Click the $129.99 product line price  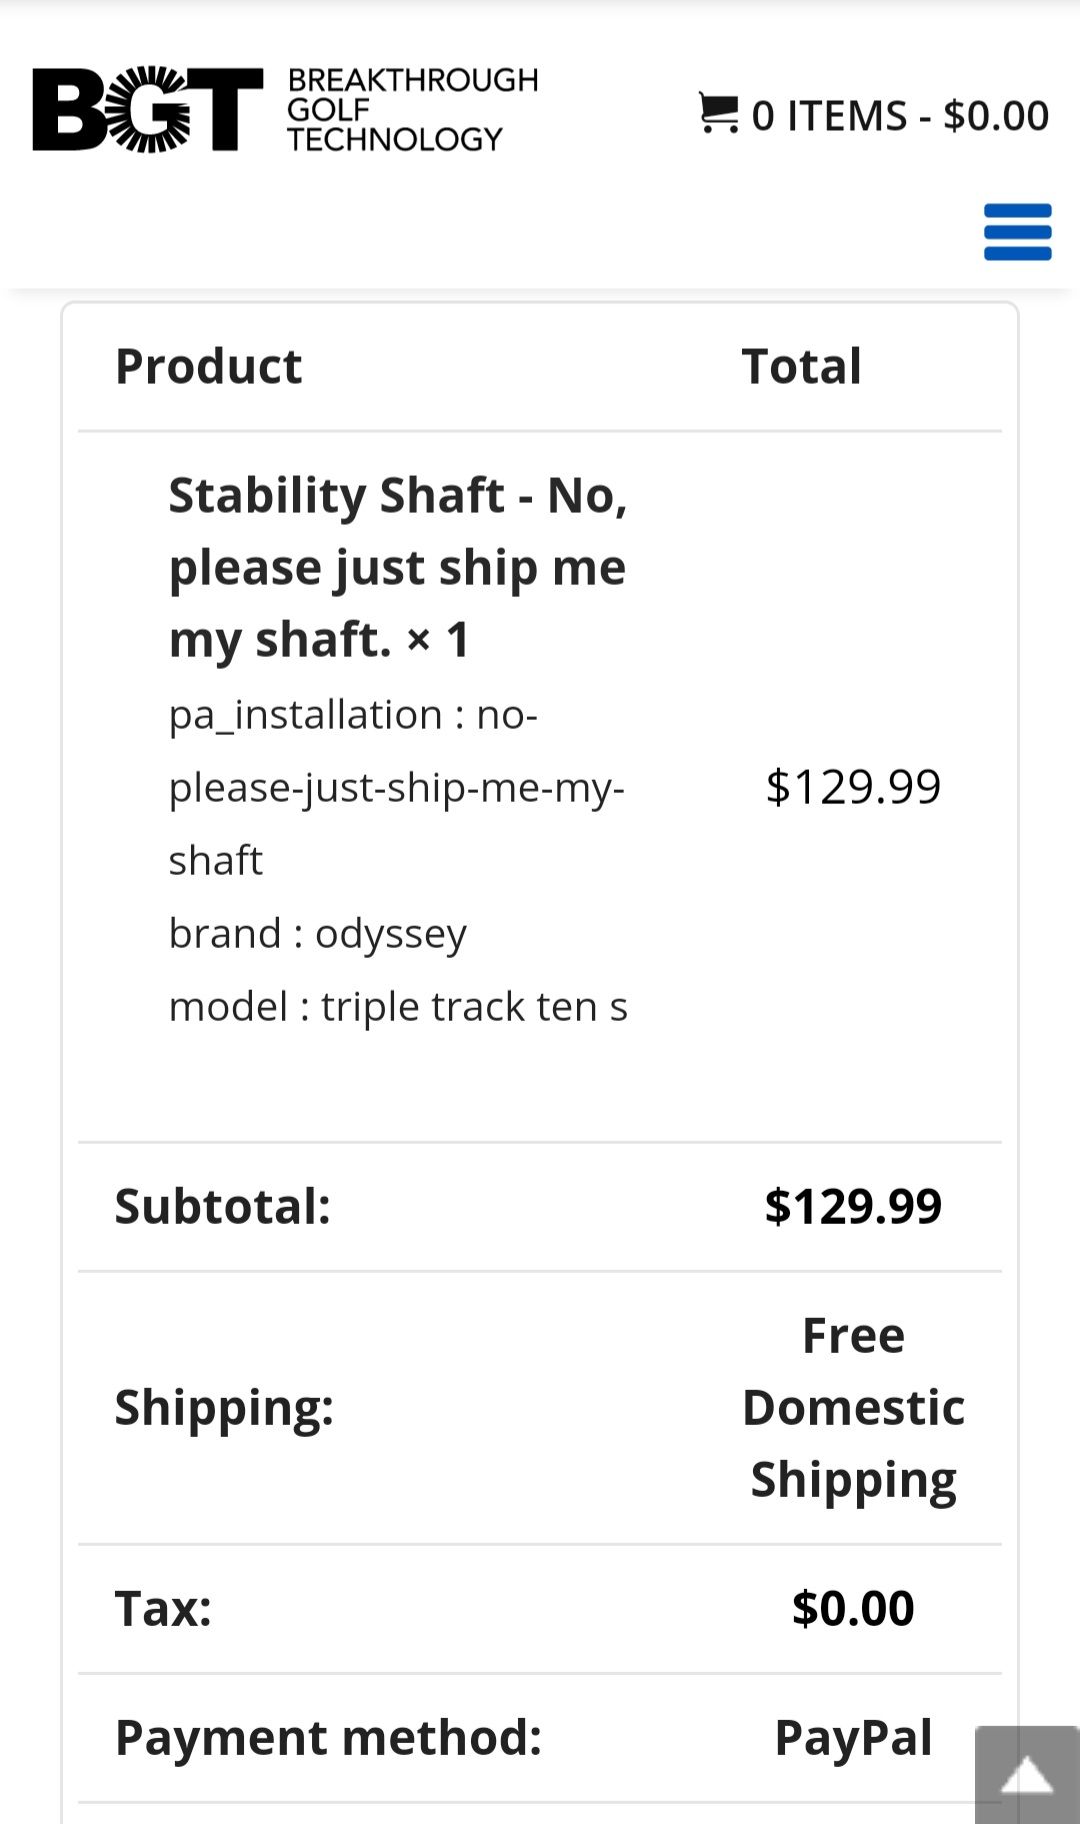[853, 787]
